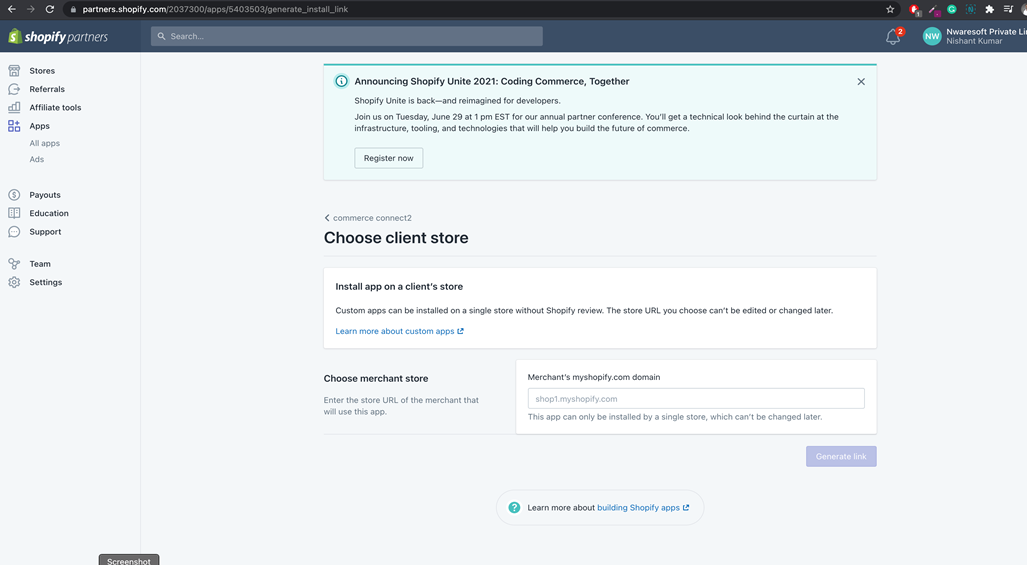Open building Shopify apps link

tap(642, 508)
